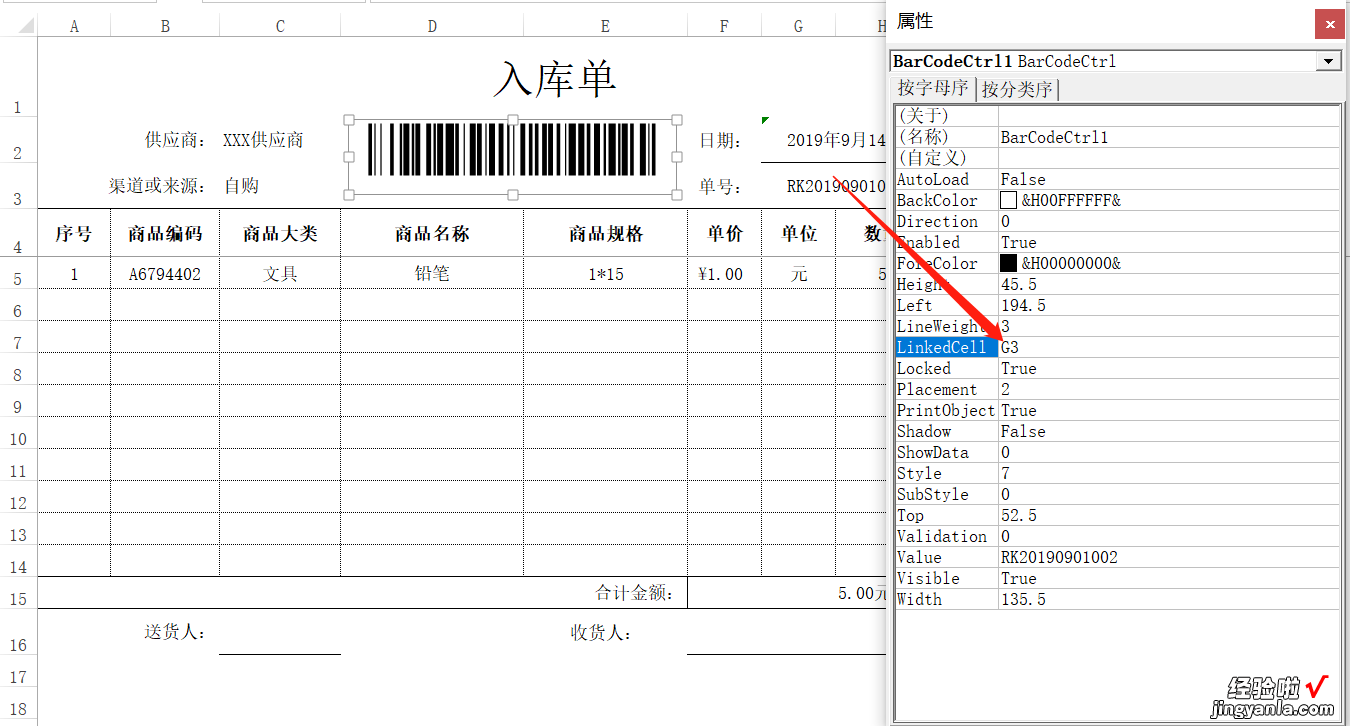
Task: Switch to 按分类序 tab
Action: (x=1017, y=89)
